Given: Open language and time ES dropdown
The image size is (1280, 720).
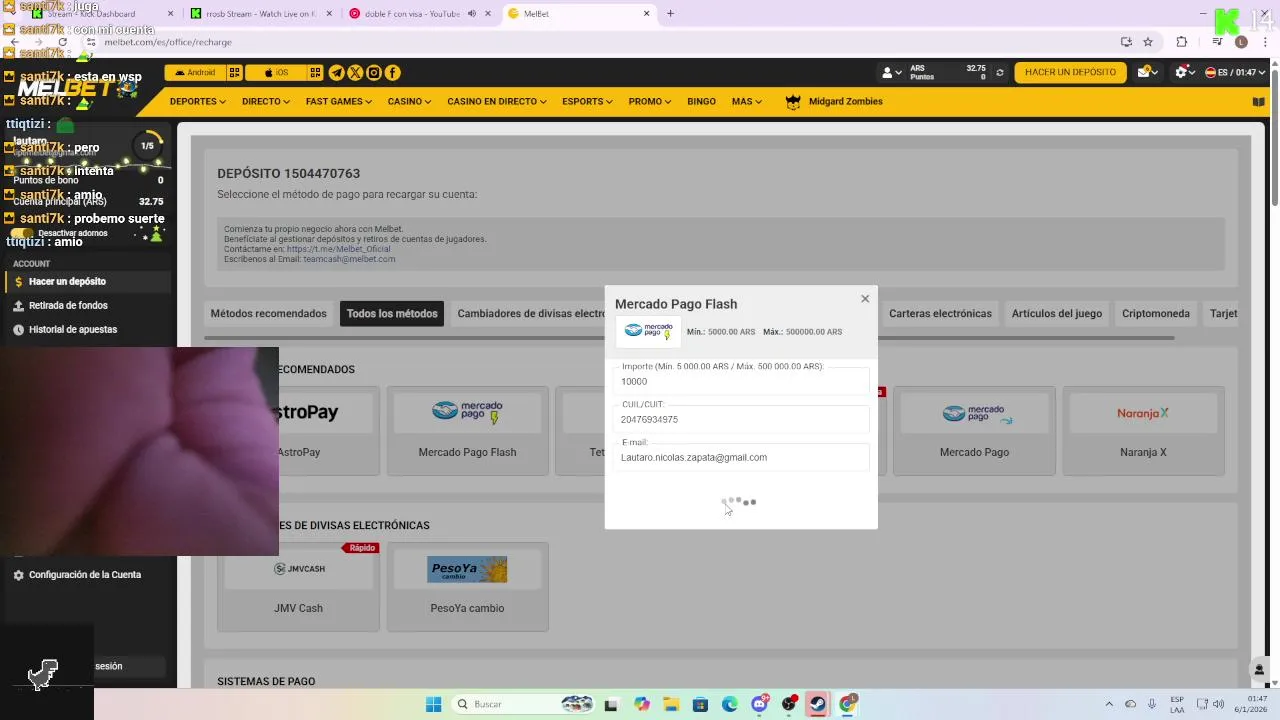Looking at the screenshot, I should [1235, 72].
